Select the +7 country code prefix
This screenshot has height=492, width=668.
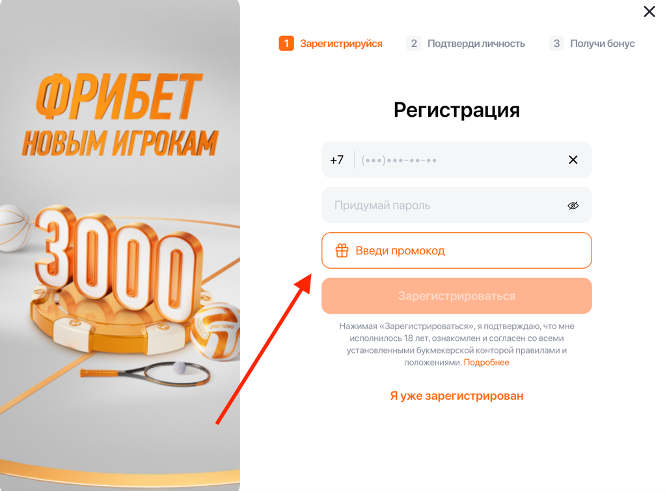(337, 160)
